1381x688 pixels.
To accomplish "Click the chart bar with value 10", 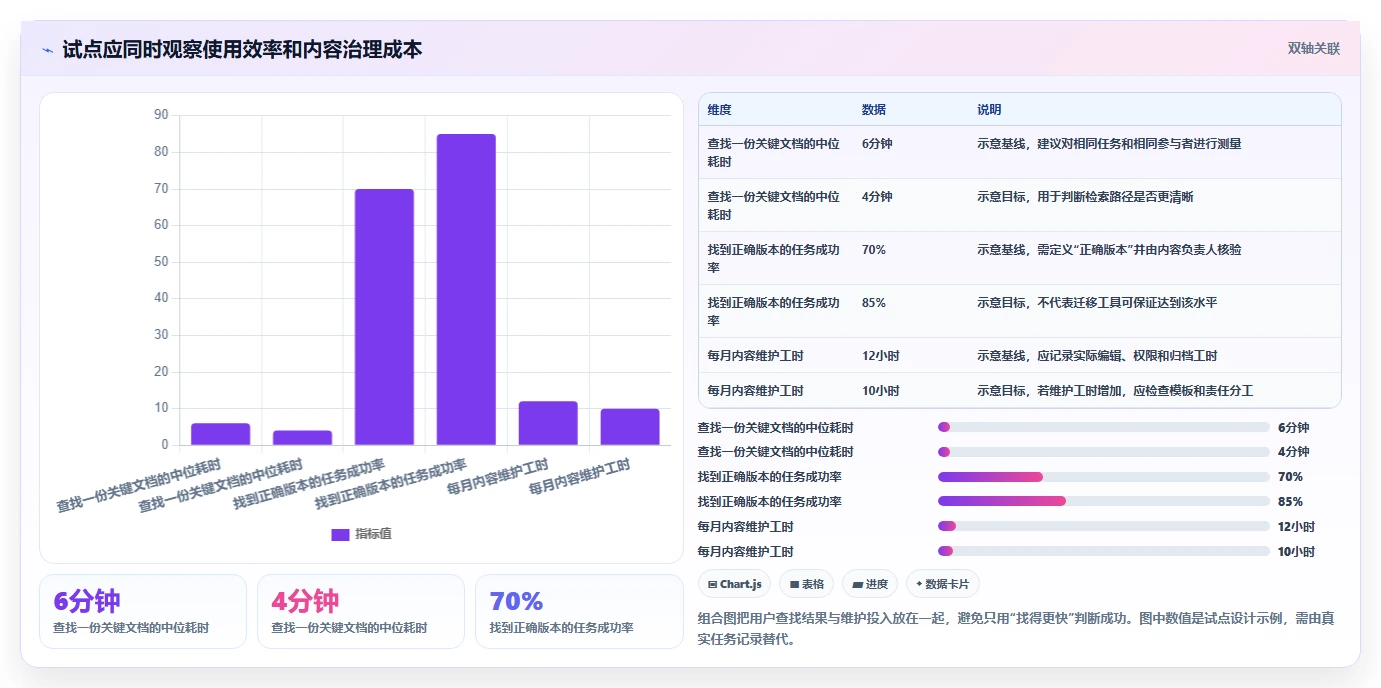I will (630, 427).
